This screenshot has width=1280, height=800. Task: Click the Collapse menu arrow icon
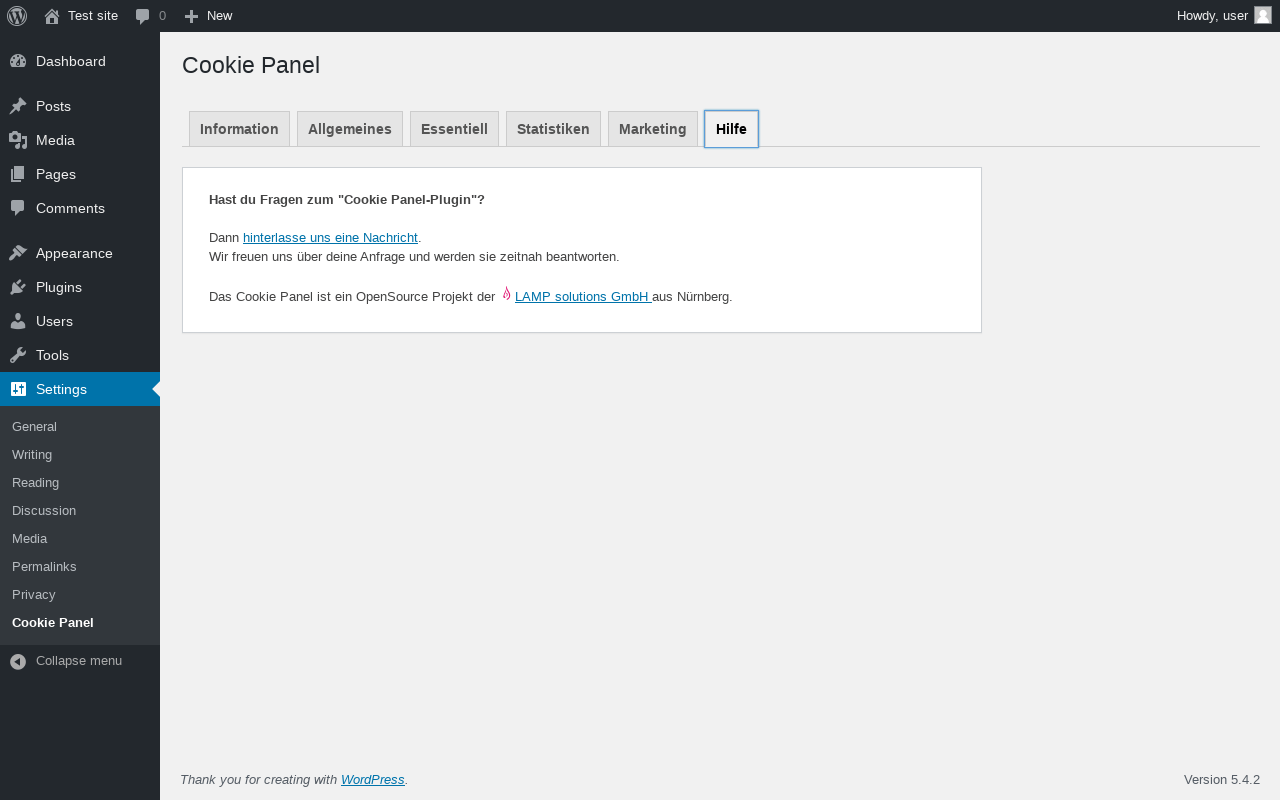pos(18,661)
